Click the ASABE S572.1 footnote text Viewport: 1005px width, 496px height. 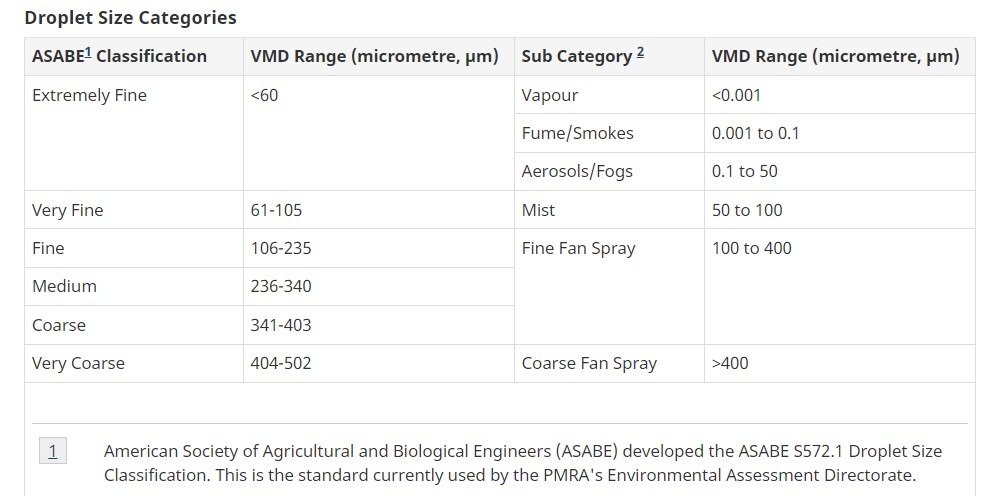pyautogui.click(x=522, y=463)
